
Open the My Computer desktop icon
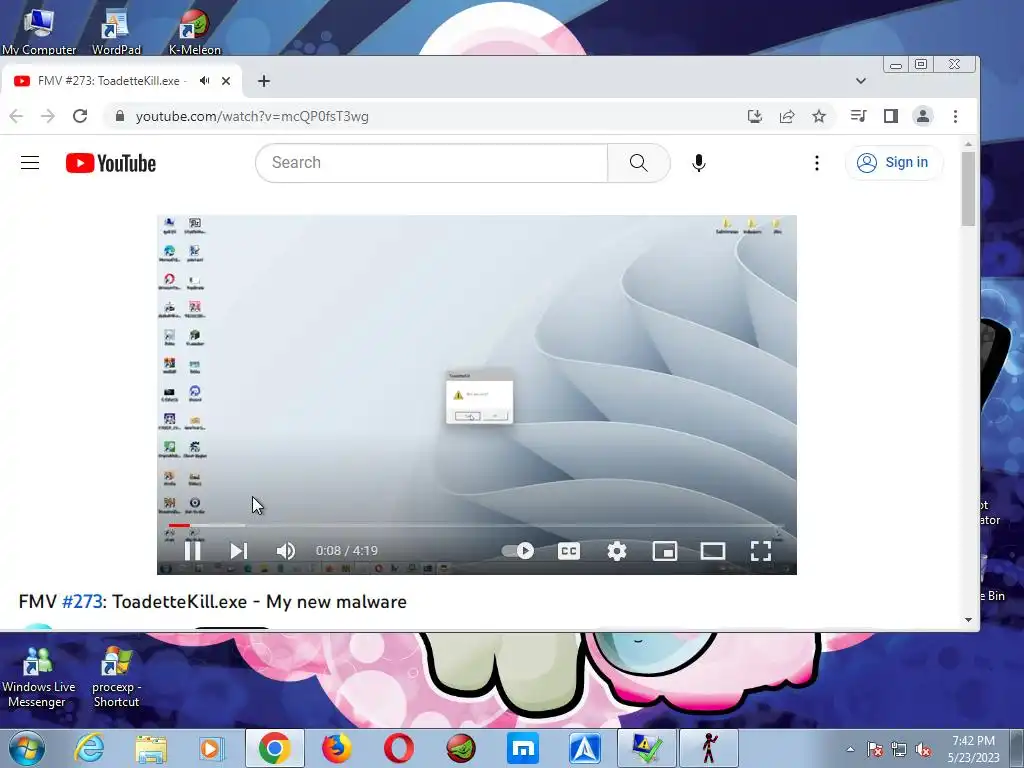point(39,29)
